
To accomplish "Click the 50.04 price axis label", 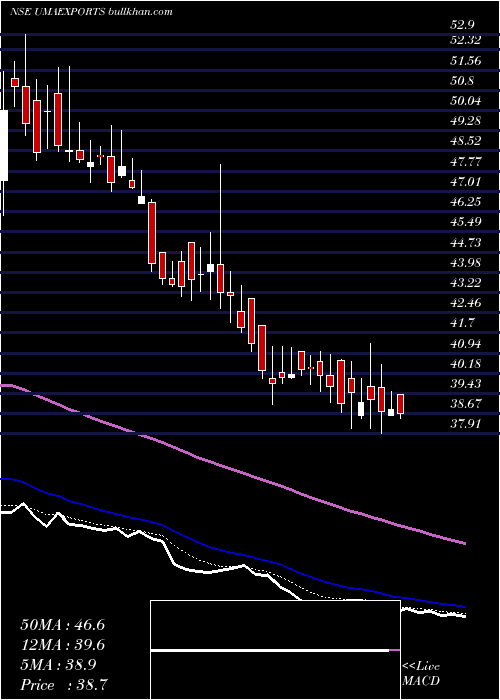I will pos(465,101).
